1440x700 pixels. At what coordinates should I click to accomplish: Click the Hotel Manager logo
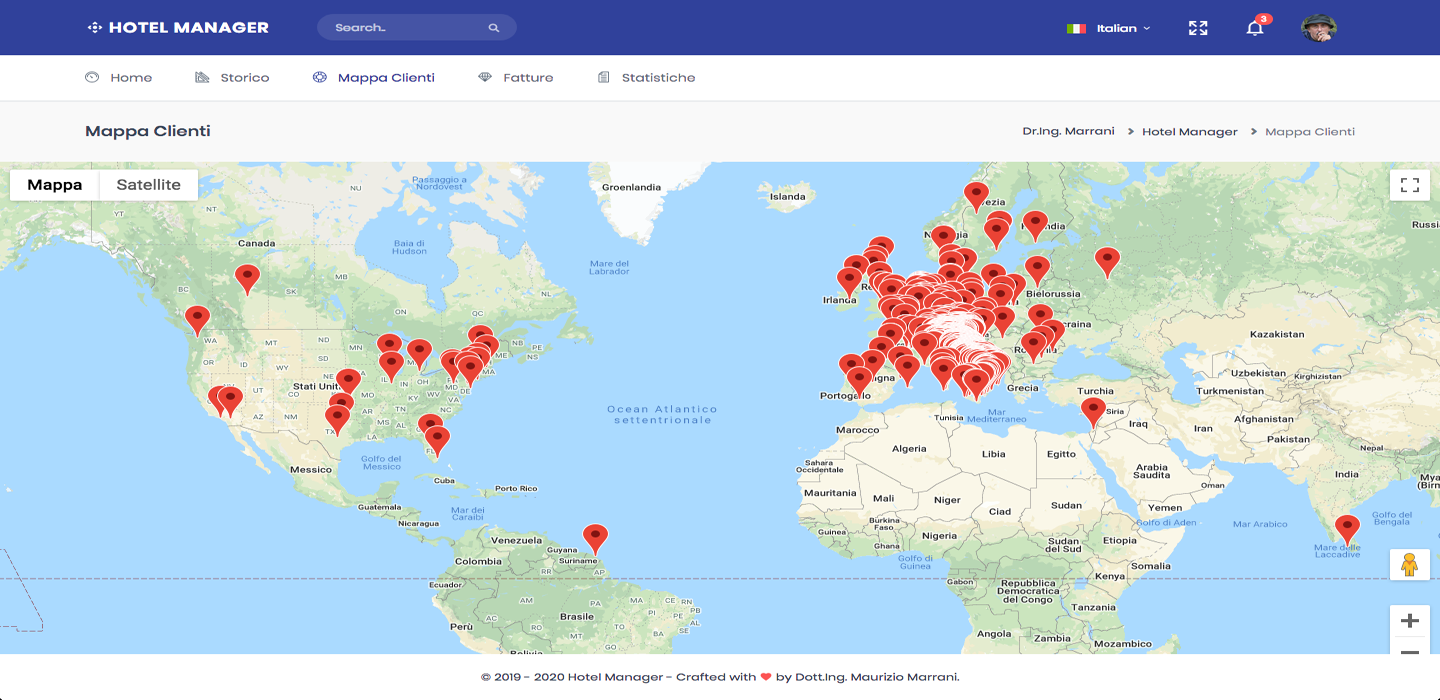(x=178, y=28)
